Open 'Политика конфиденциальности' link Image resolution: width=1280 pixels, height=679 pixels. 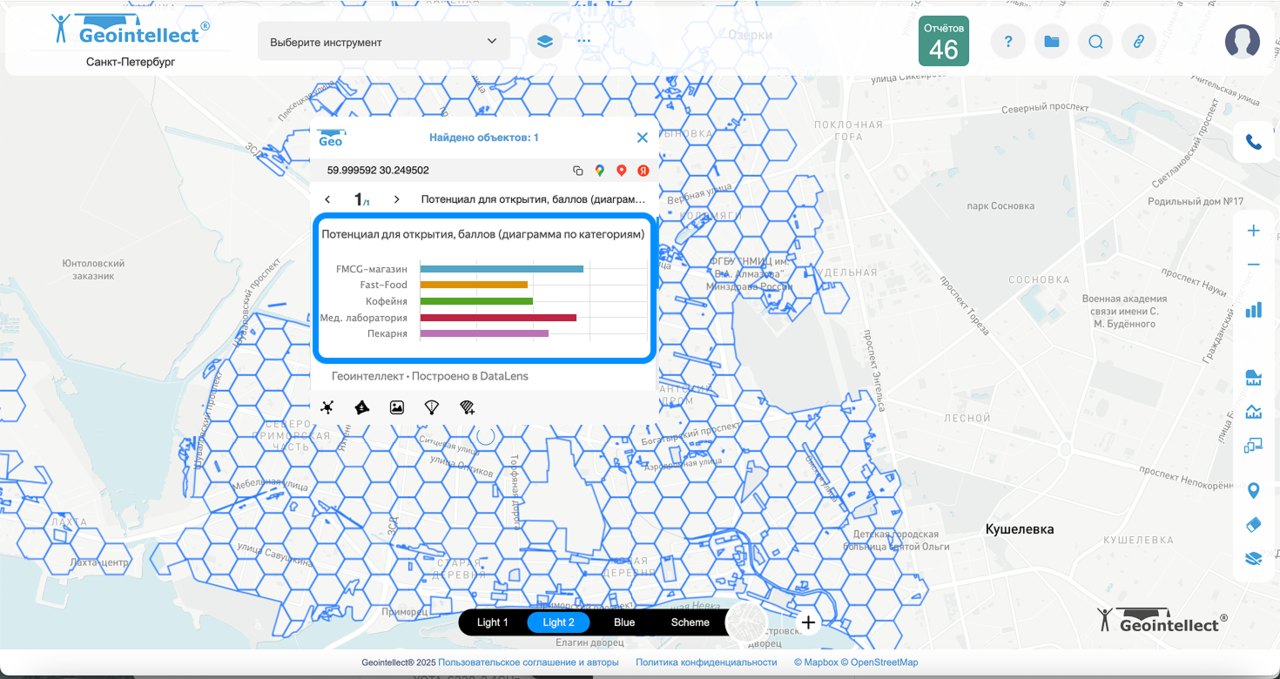706,662
